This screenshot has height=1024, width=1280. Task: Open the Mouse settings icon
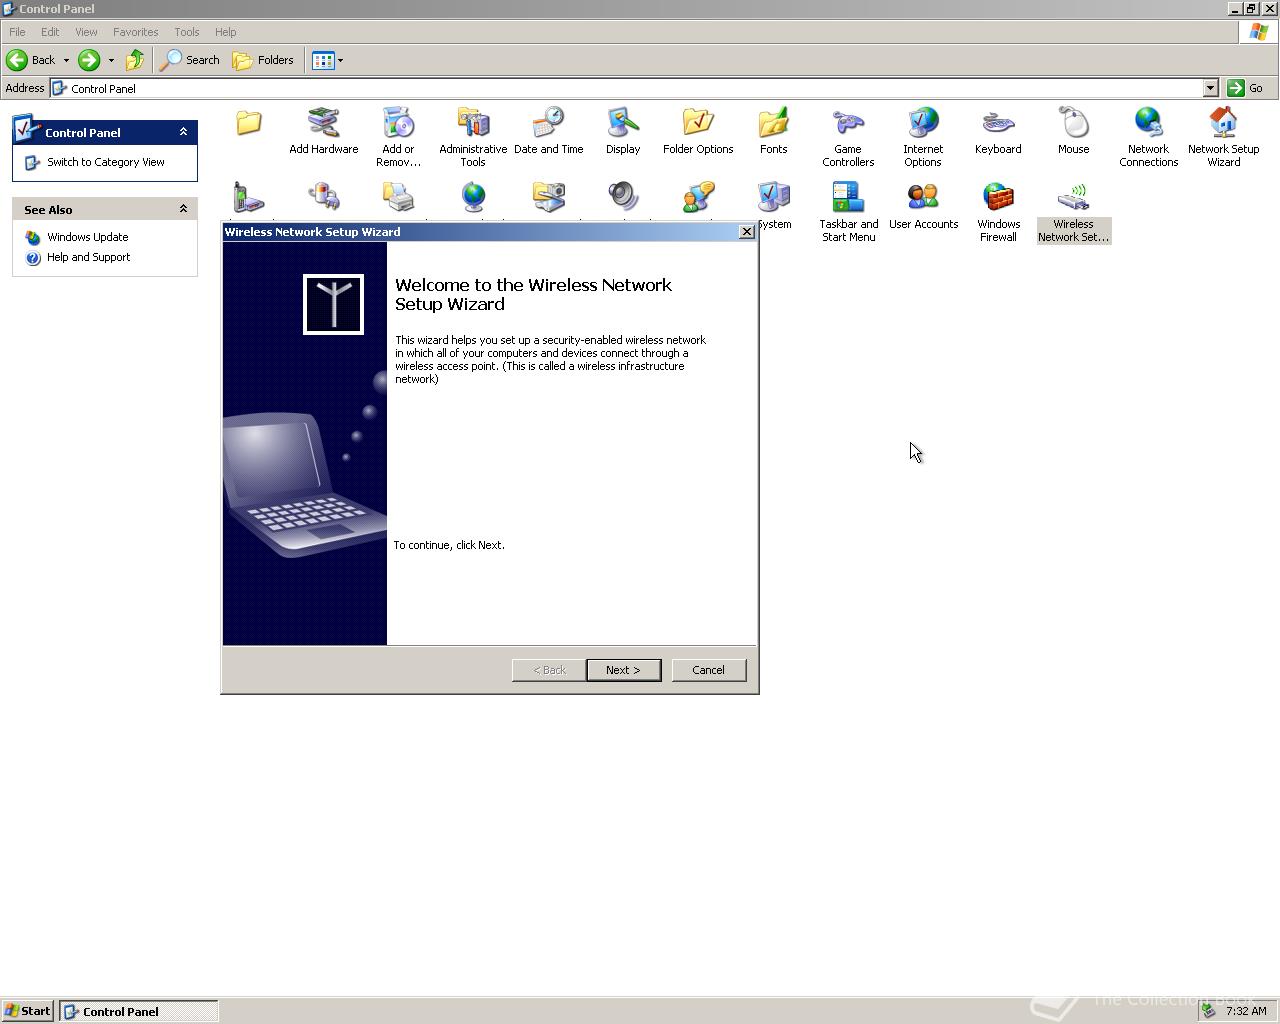click(x=1073, y=131)
